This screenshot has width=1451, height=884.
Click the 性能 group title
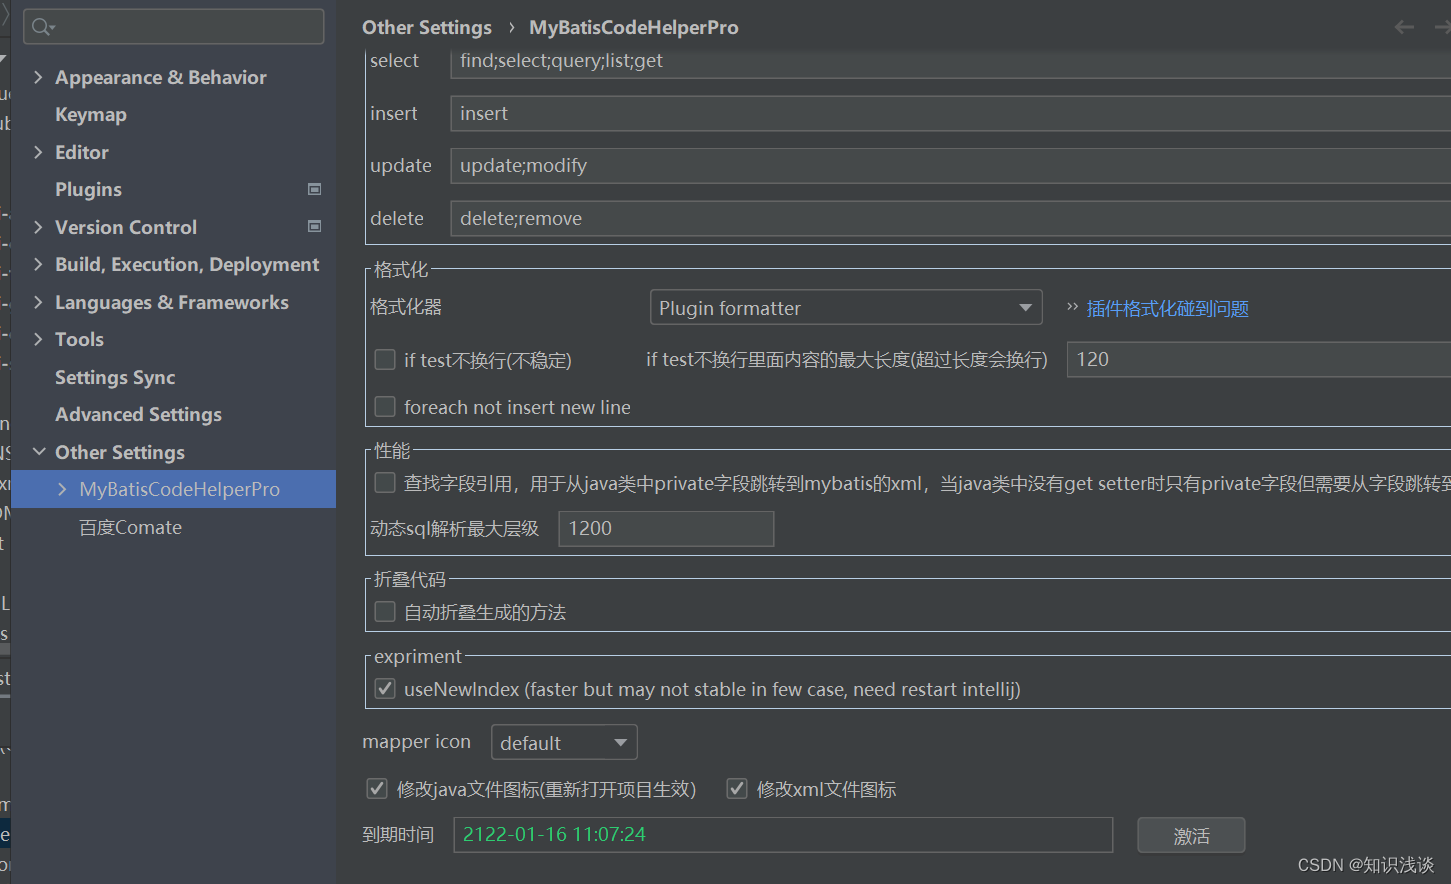(392, 451)
